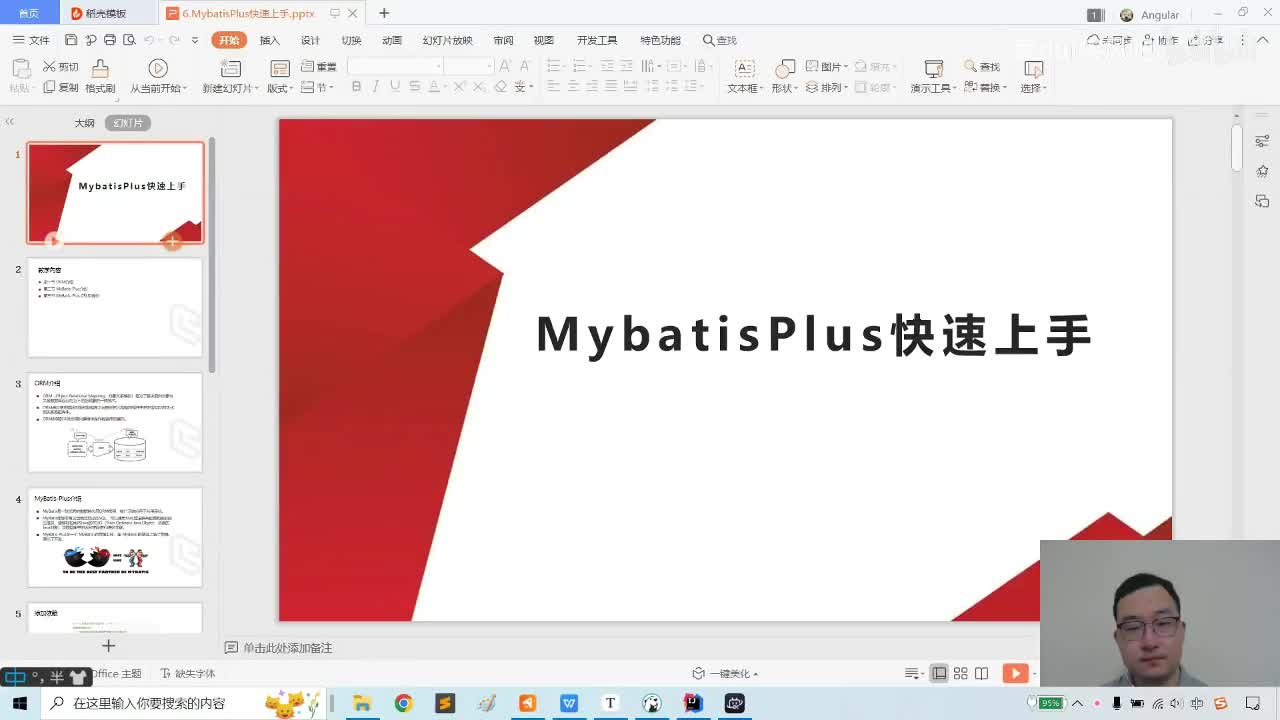
Task: Expand the 排列 arrange dropdown
Action: click(846, 89)
